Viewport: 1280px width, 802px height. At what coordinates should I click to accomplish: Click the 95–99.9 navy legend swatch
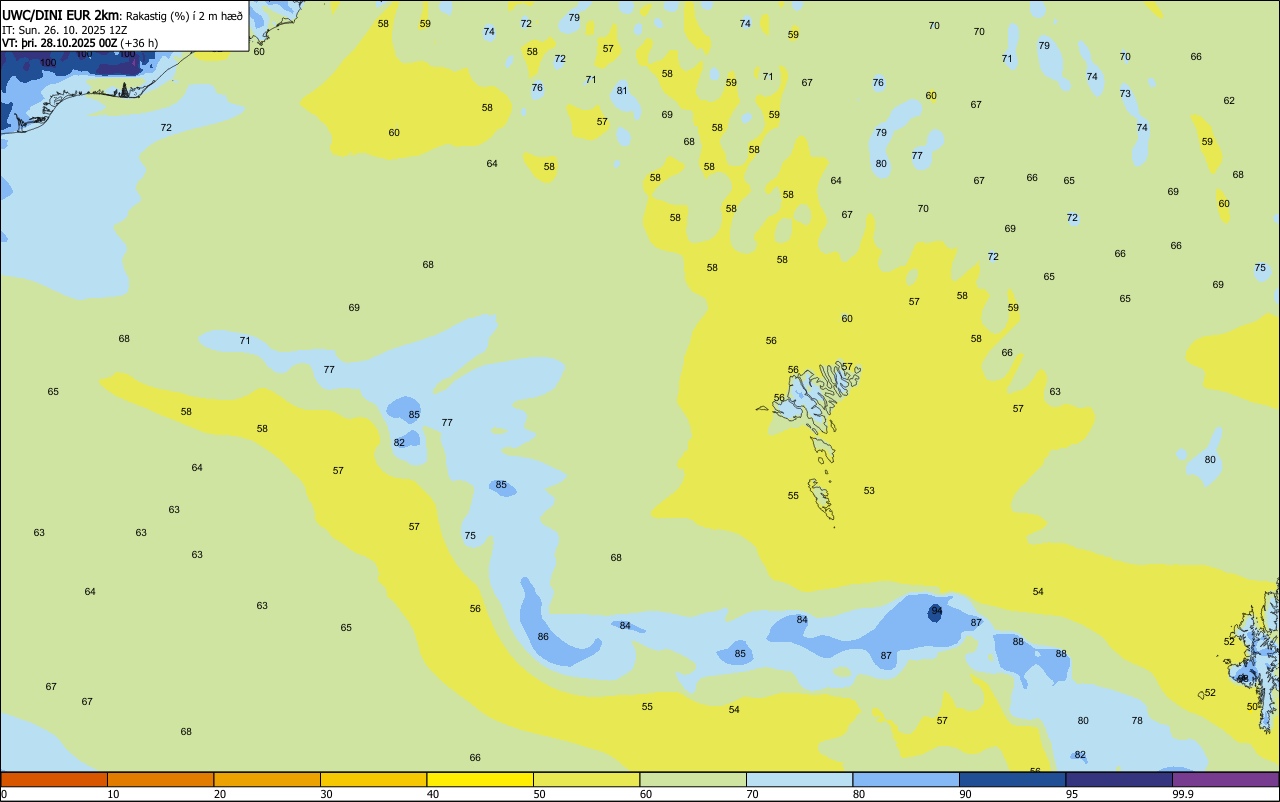(x=1119, y=779)
